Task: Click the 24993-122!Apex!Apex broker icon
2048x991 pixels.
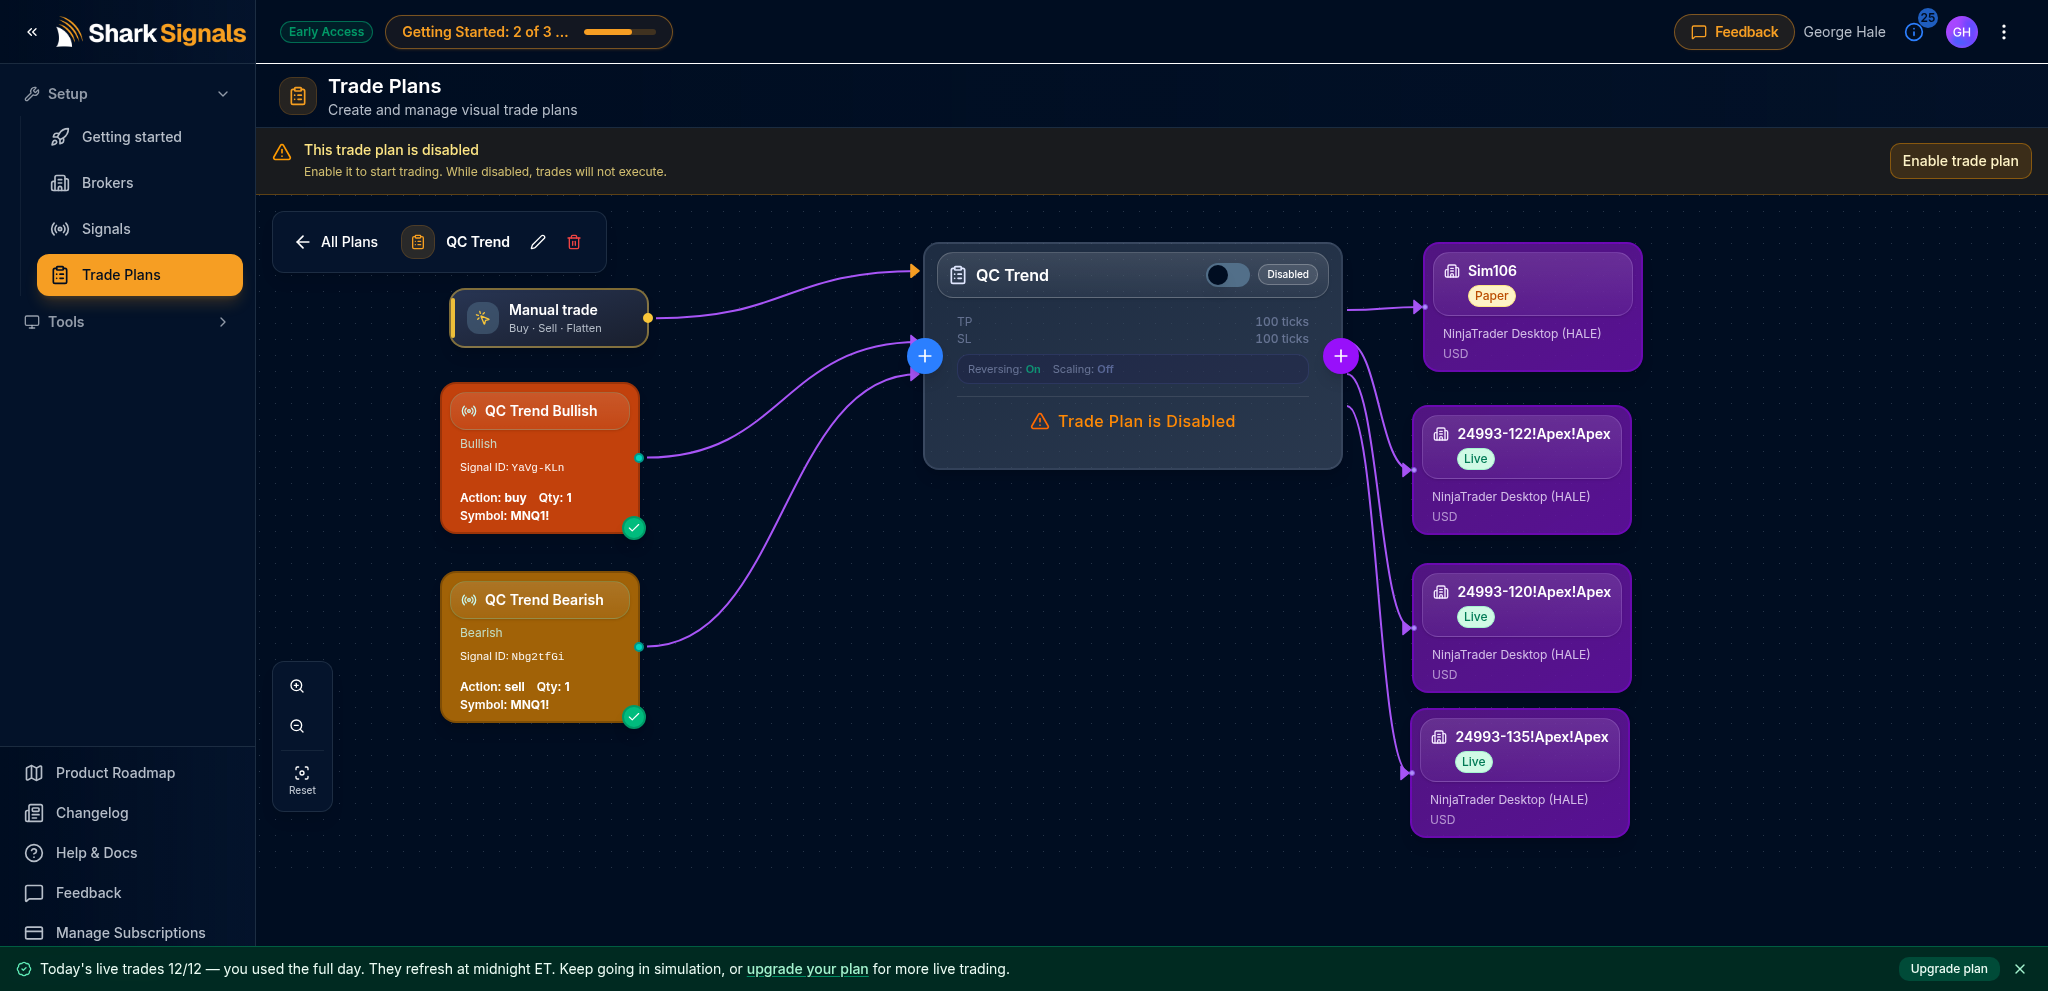Action: coord(1441,434)
